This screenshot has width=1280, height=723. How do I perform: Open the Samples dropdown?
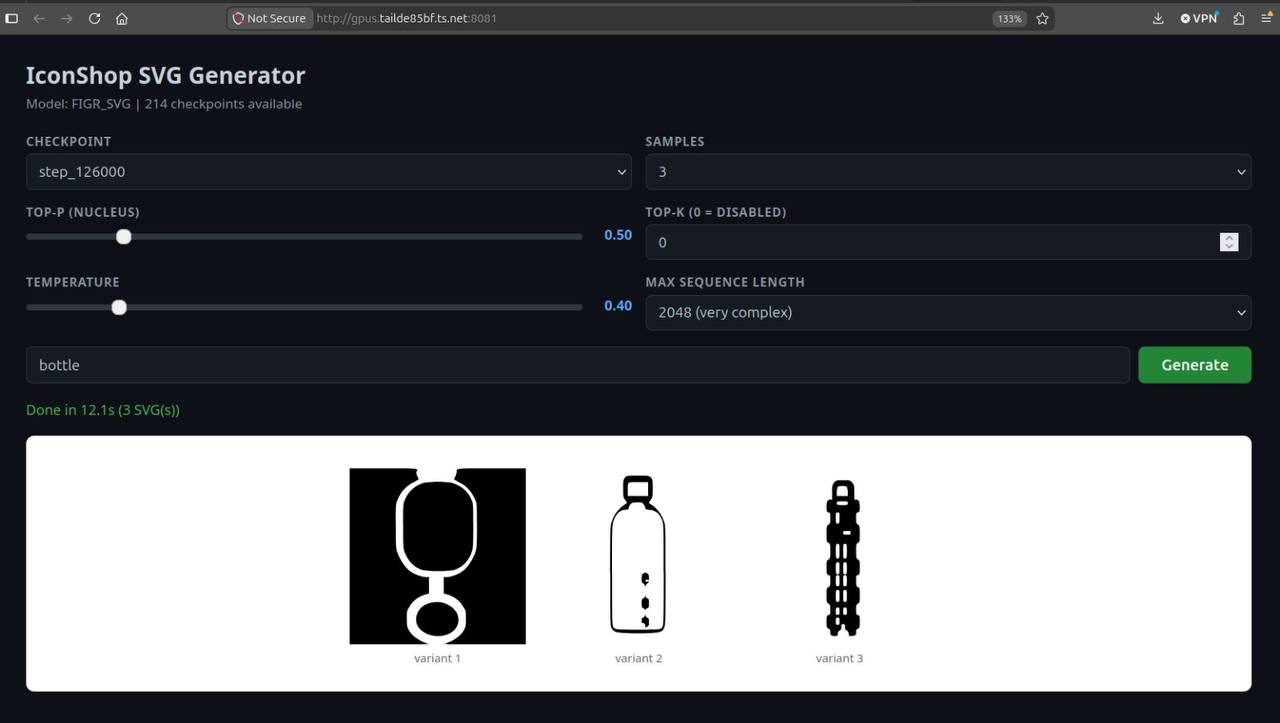click(x=948, y=172)
